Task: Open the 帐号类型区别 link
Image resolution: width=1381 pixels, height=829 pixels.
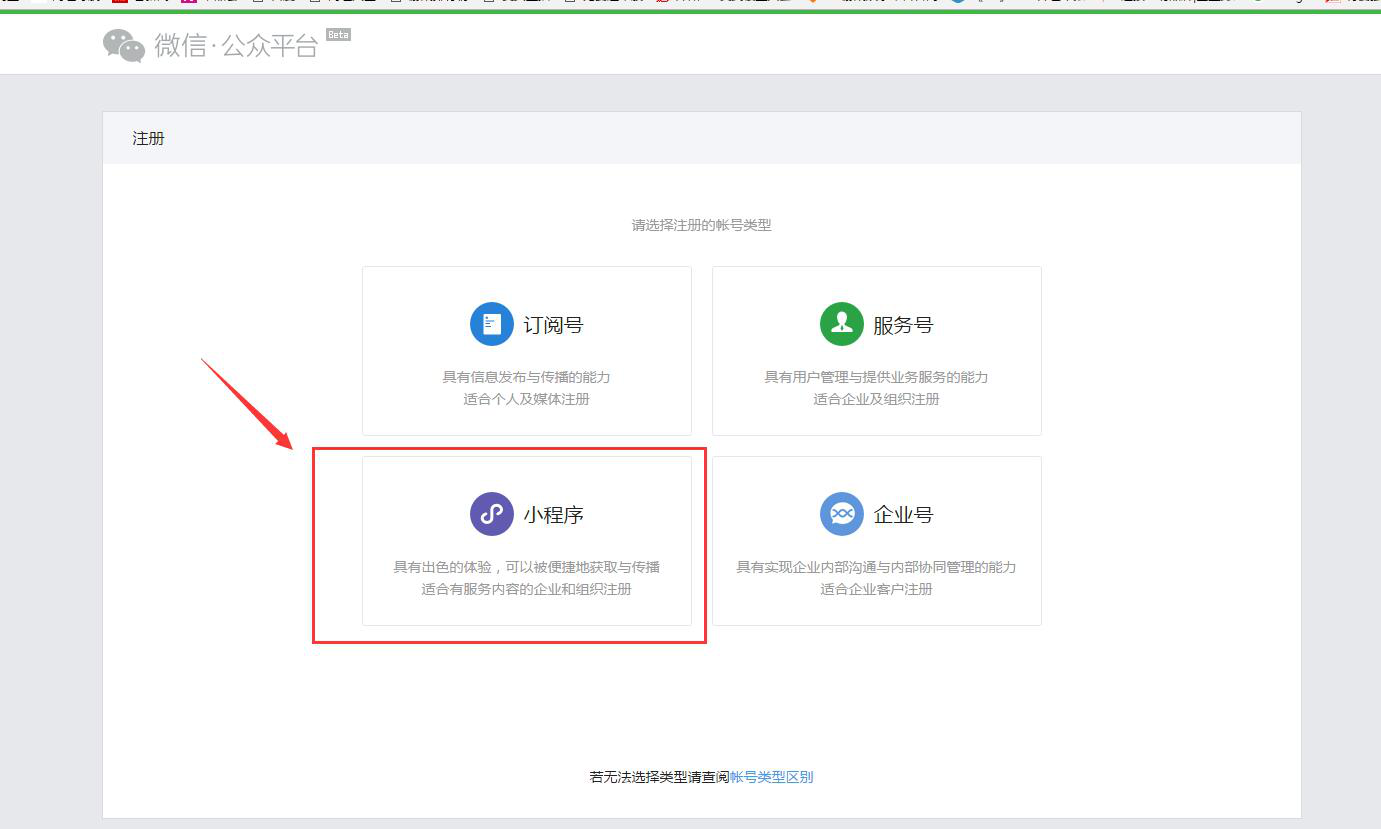Action: (771, 777)
